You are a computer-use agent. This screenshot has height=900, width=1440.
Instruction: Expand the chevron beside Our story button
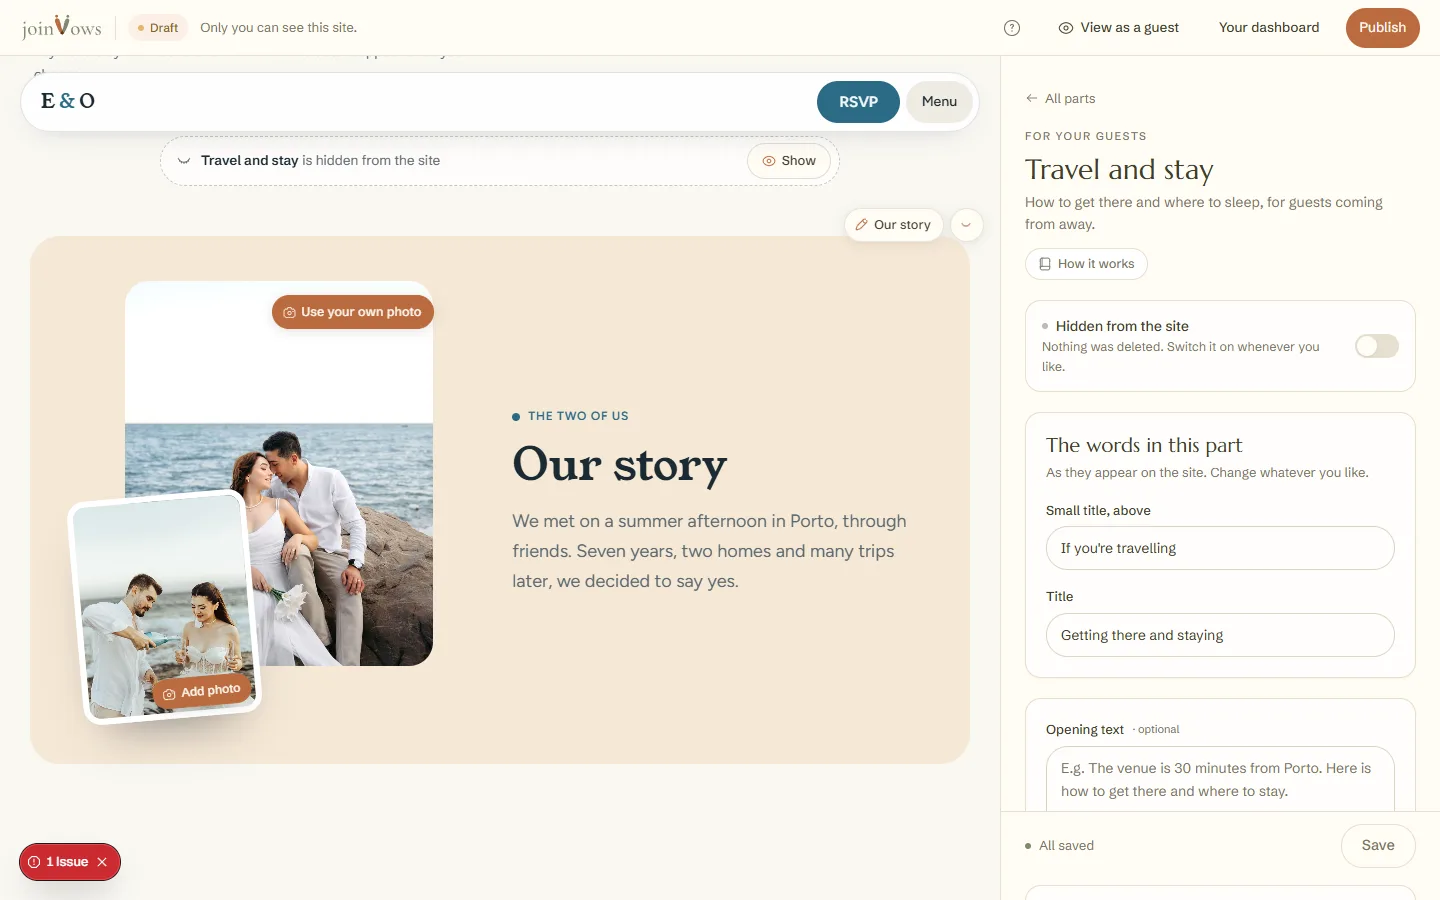pos(966,225)
